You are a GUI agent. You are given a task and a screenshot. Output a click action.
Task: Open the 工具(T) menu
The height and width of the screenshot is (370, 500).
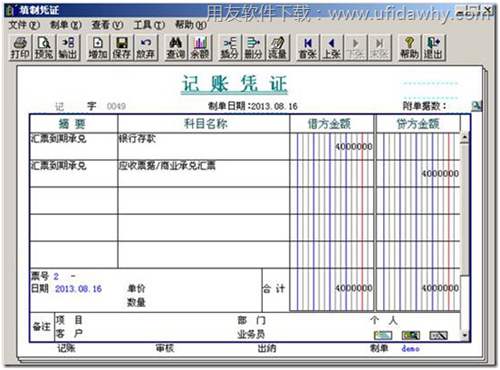point(149,25)
